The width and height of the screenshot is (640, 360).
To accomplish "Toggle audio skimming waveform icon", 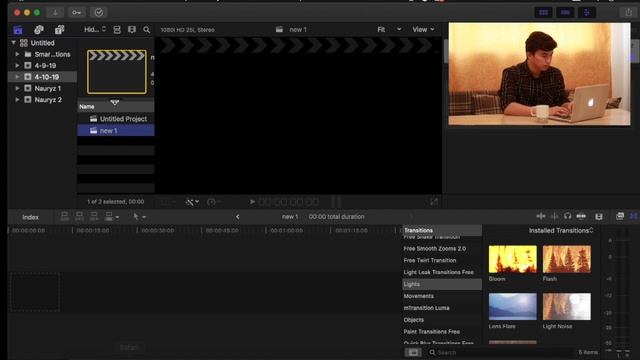I will tap(554, 216).
